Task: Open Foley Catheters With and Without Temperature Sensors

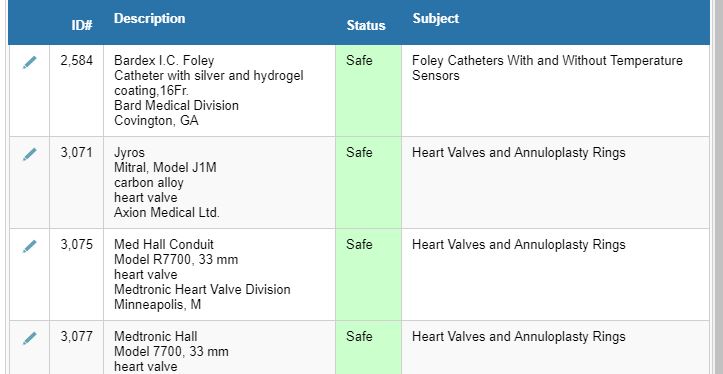Action: pyautogui.click(x=547, y=68)
